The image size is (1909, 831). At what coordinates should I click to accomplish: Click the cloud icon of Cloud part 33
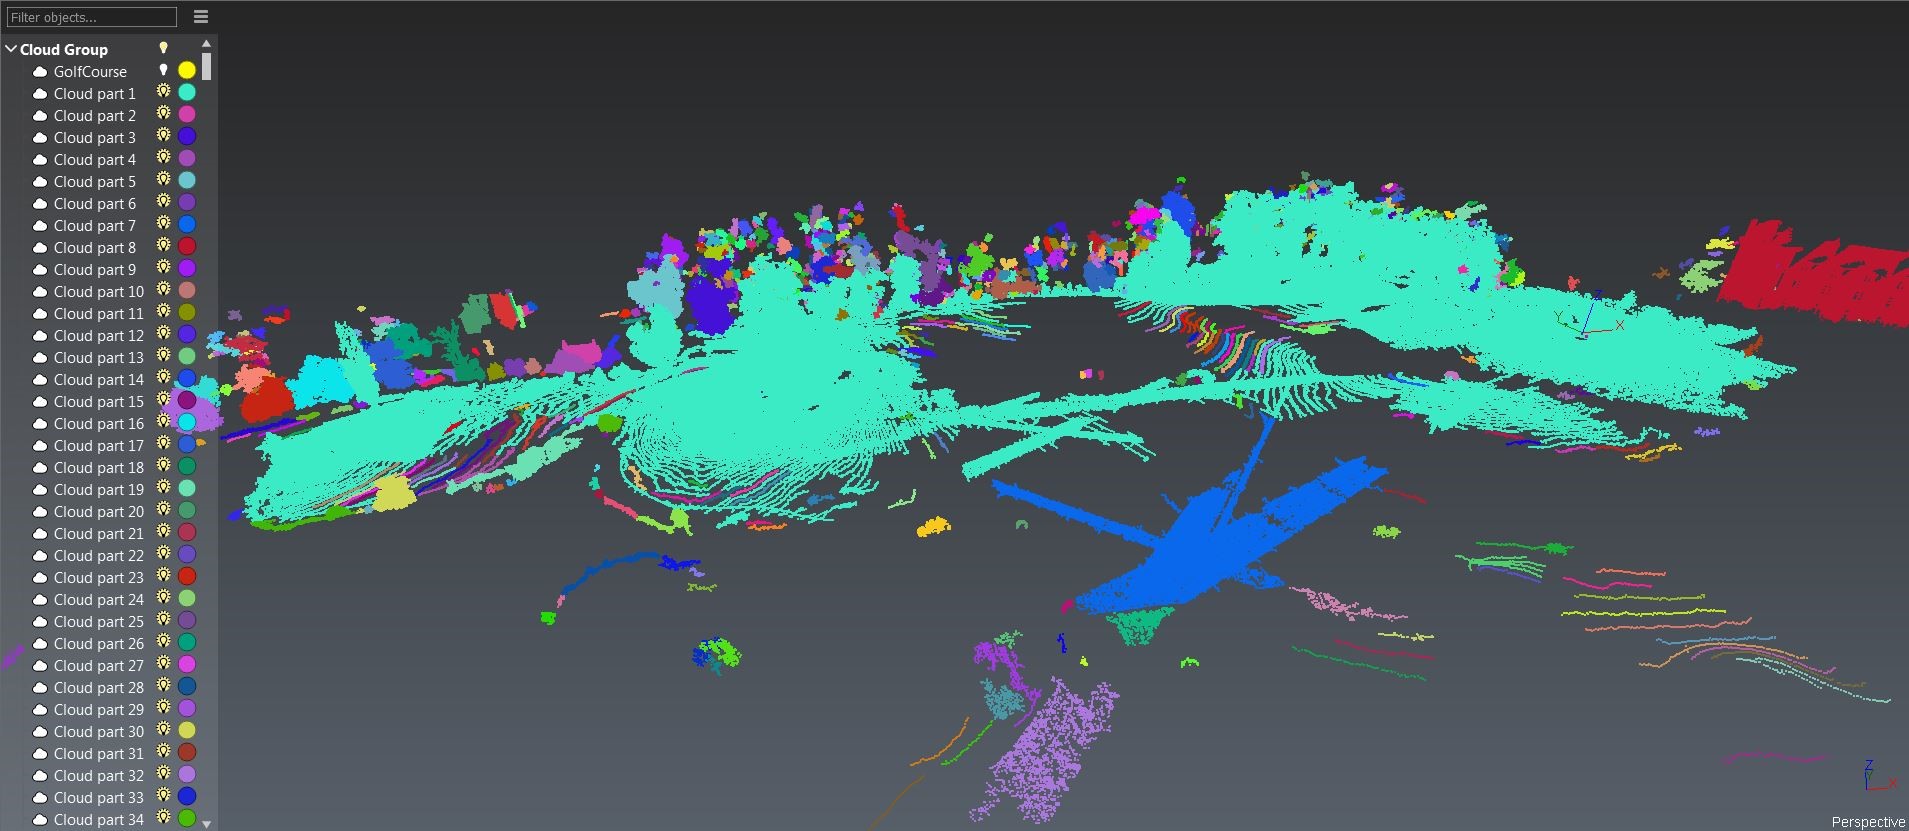[40, 798]
